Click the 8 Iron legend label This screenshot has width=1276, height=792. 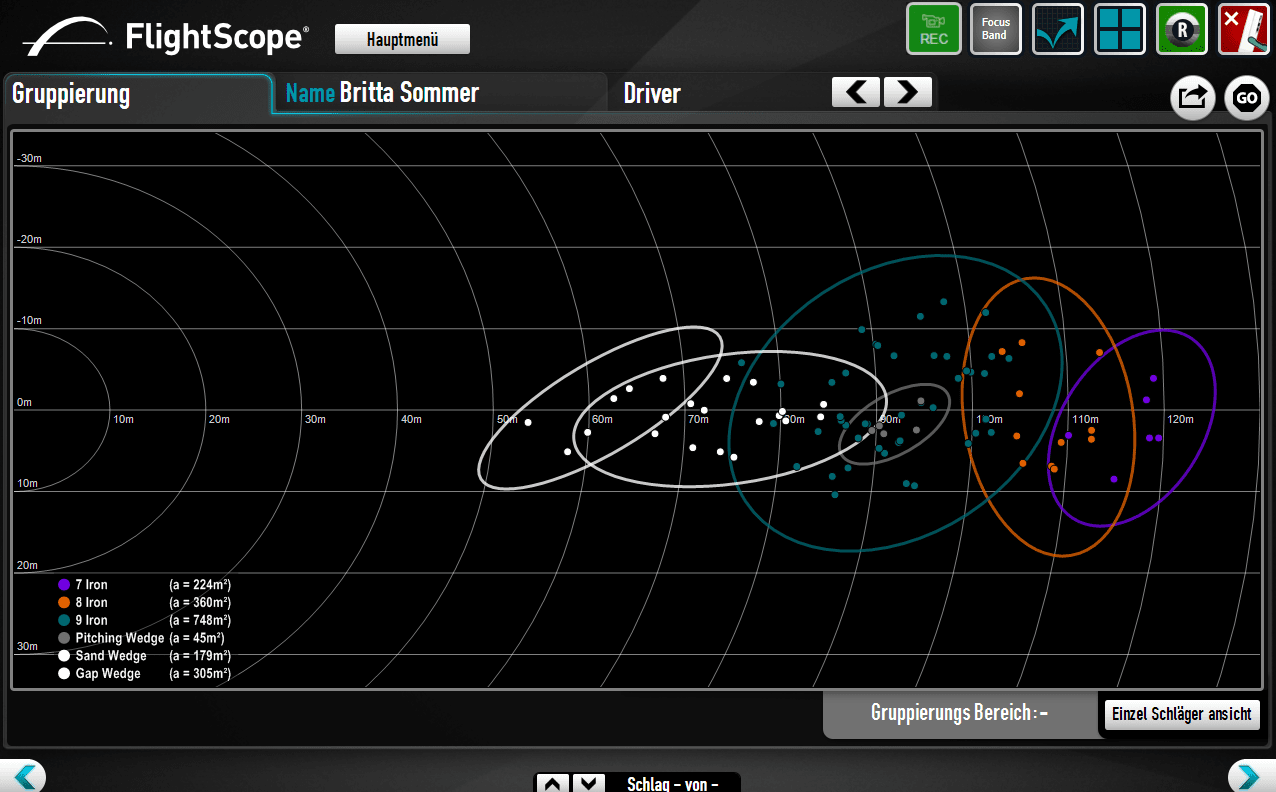pos(91,603)
